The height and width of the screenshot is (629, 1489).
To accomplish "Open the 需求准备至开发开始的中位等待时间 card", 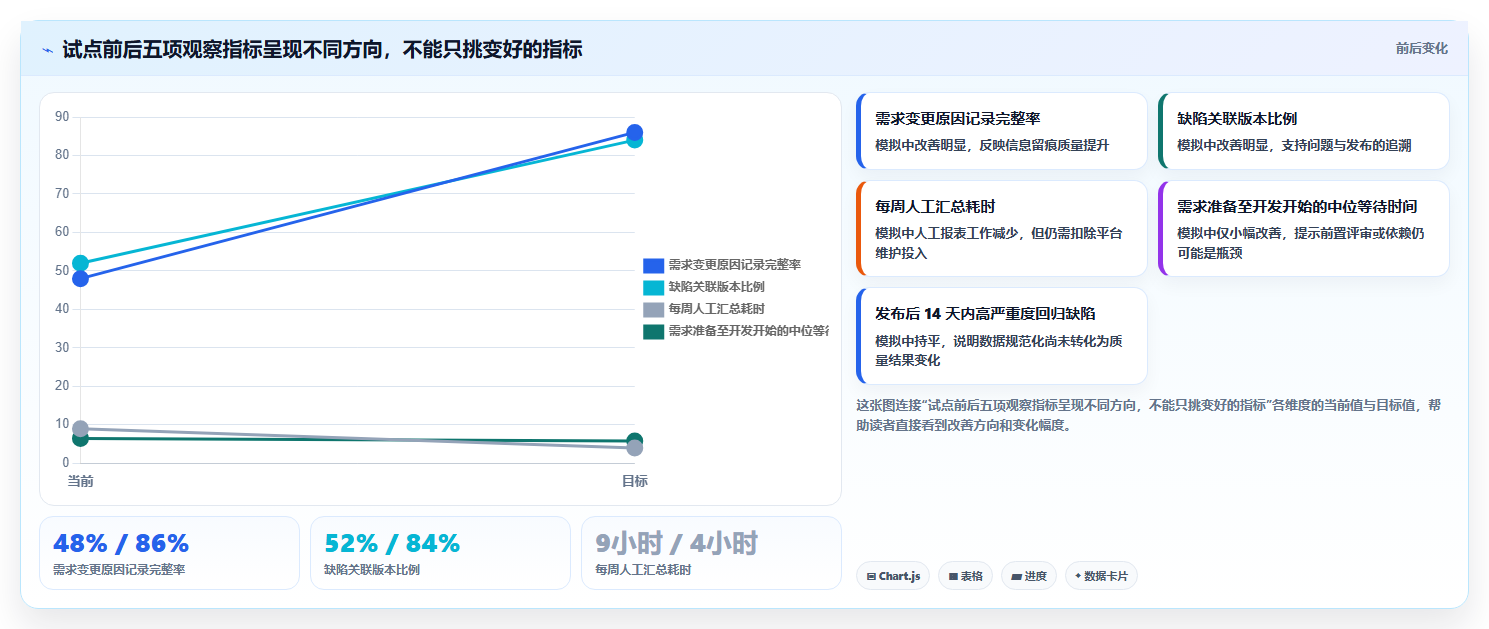I will [1304, 228].
